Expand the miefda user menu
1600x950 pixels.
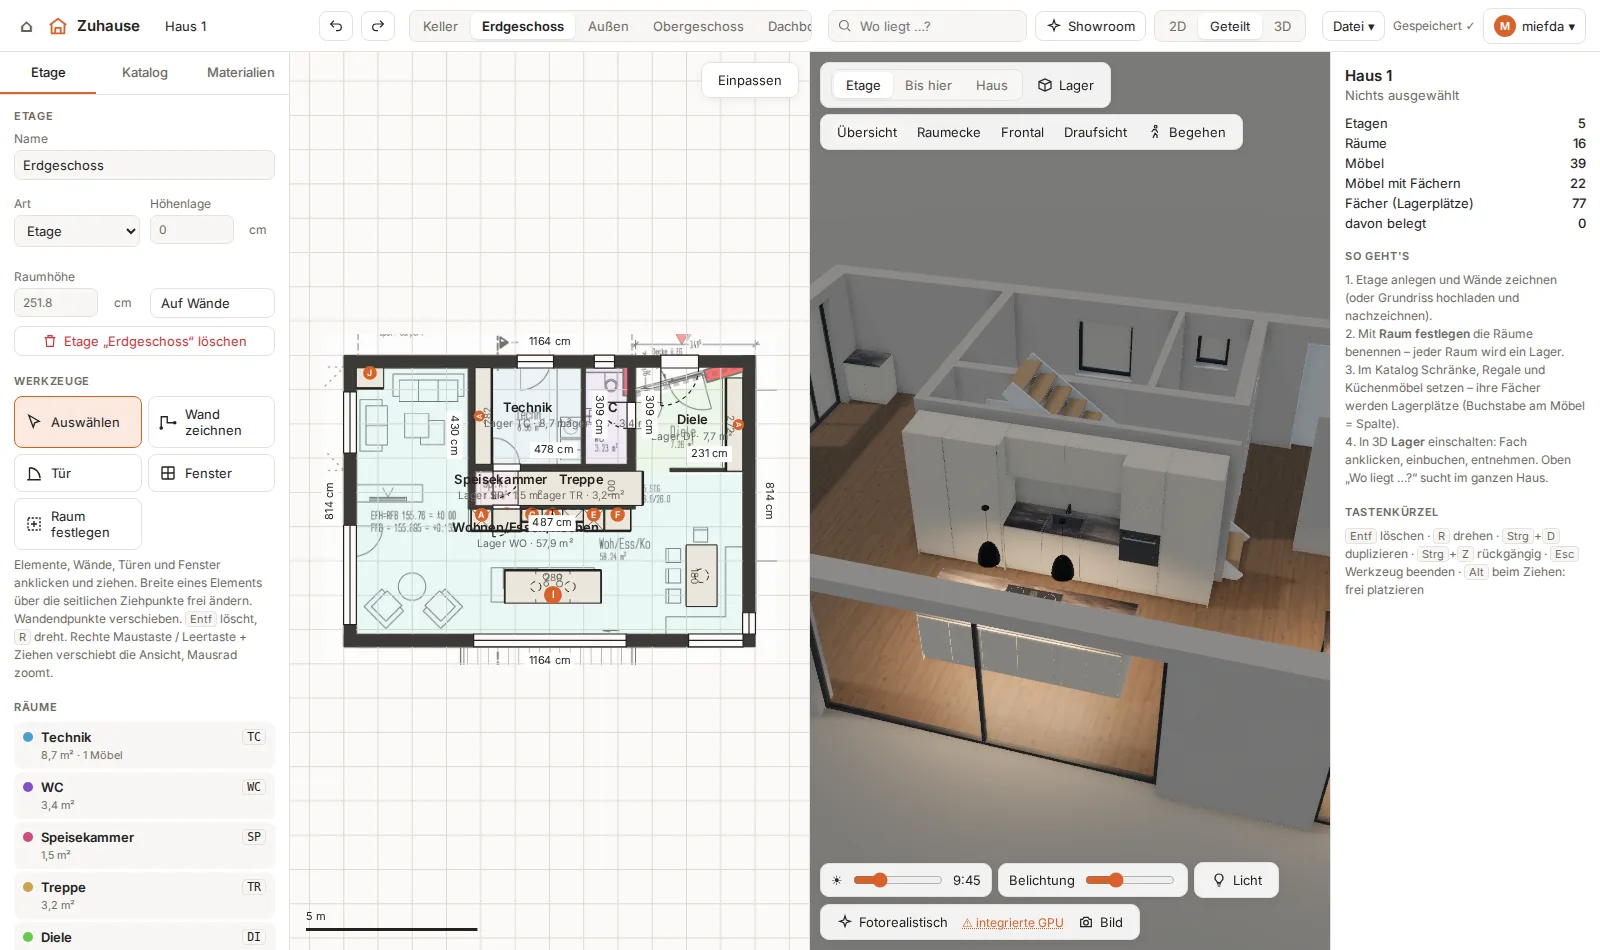click(1534, 26)
